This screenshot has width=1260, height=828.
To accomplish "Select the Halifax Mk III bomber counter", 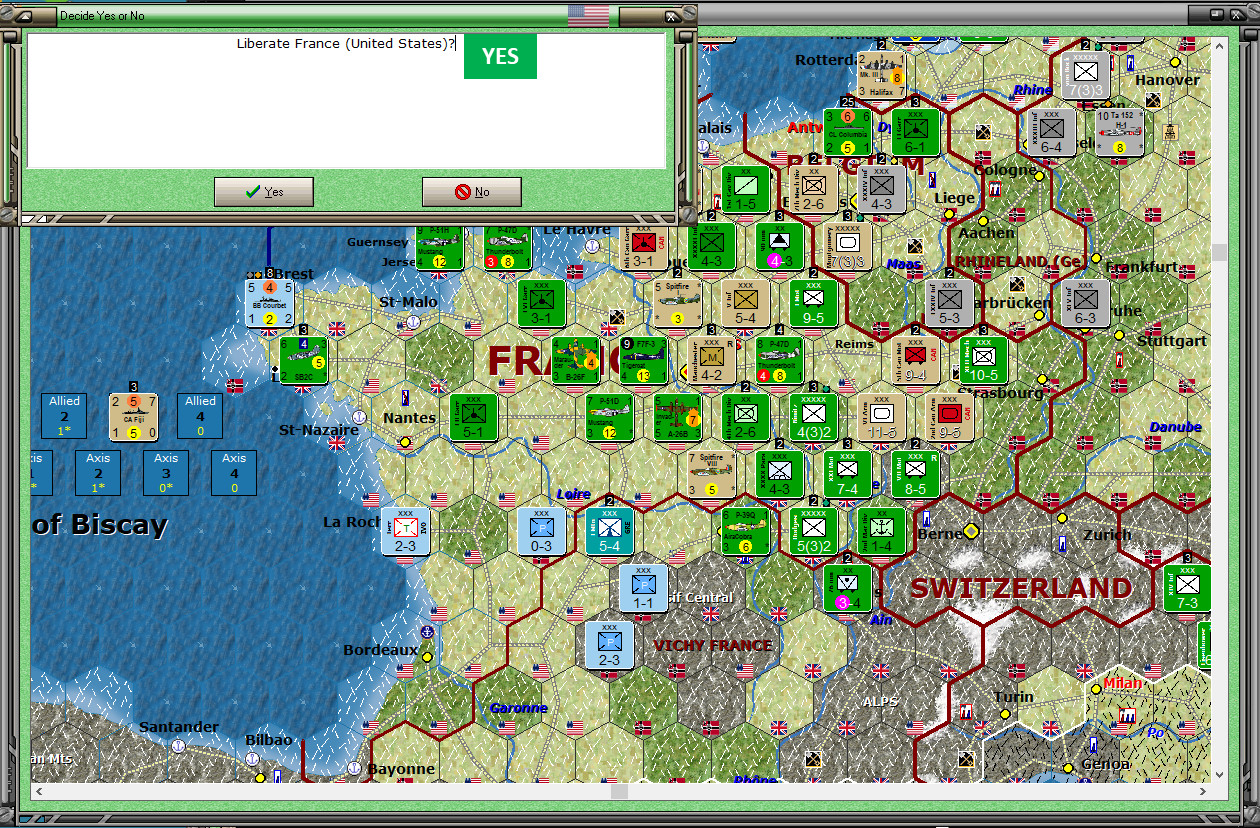I will [x=881, y=75].
